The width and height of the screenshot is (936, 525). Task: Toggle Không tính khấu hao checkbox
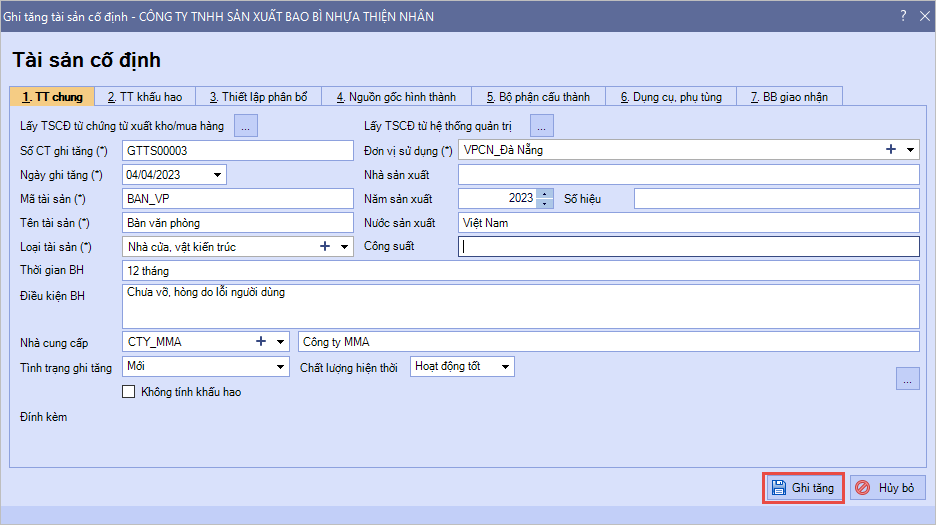tap(128, 392)
